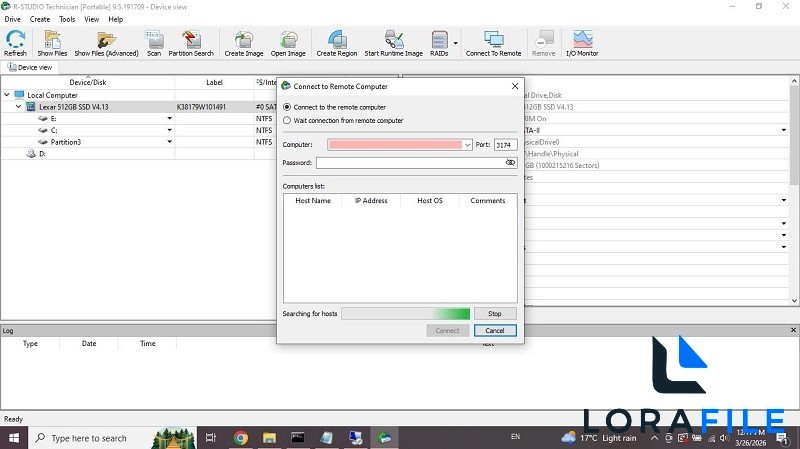Select the Create Region tool
Screen dimensions: 800x449
337,43
